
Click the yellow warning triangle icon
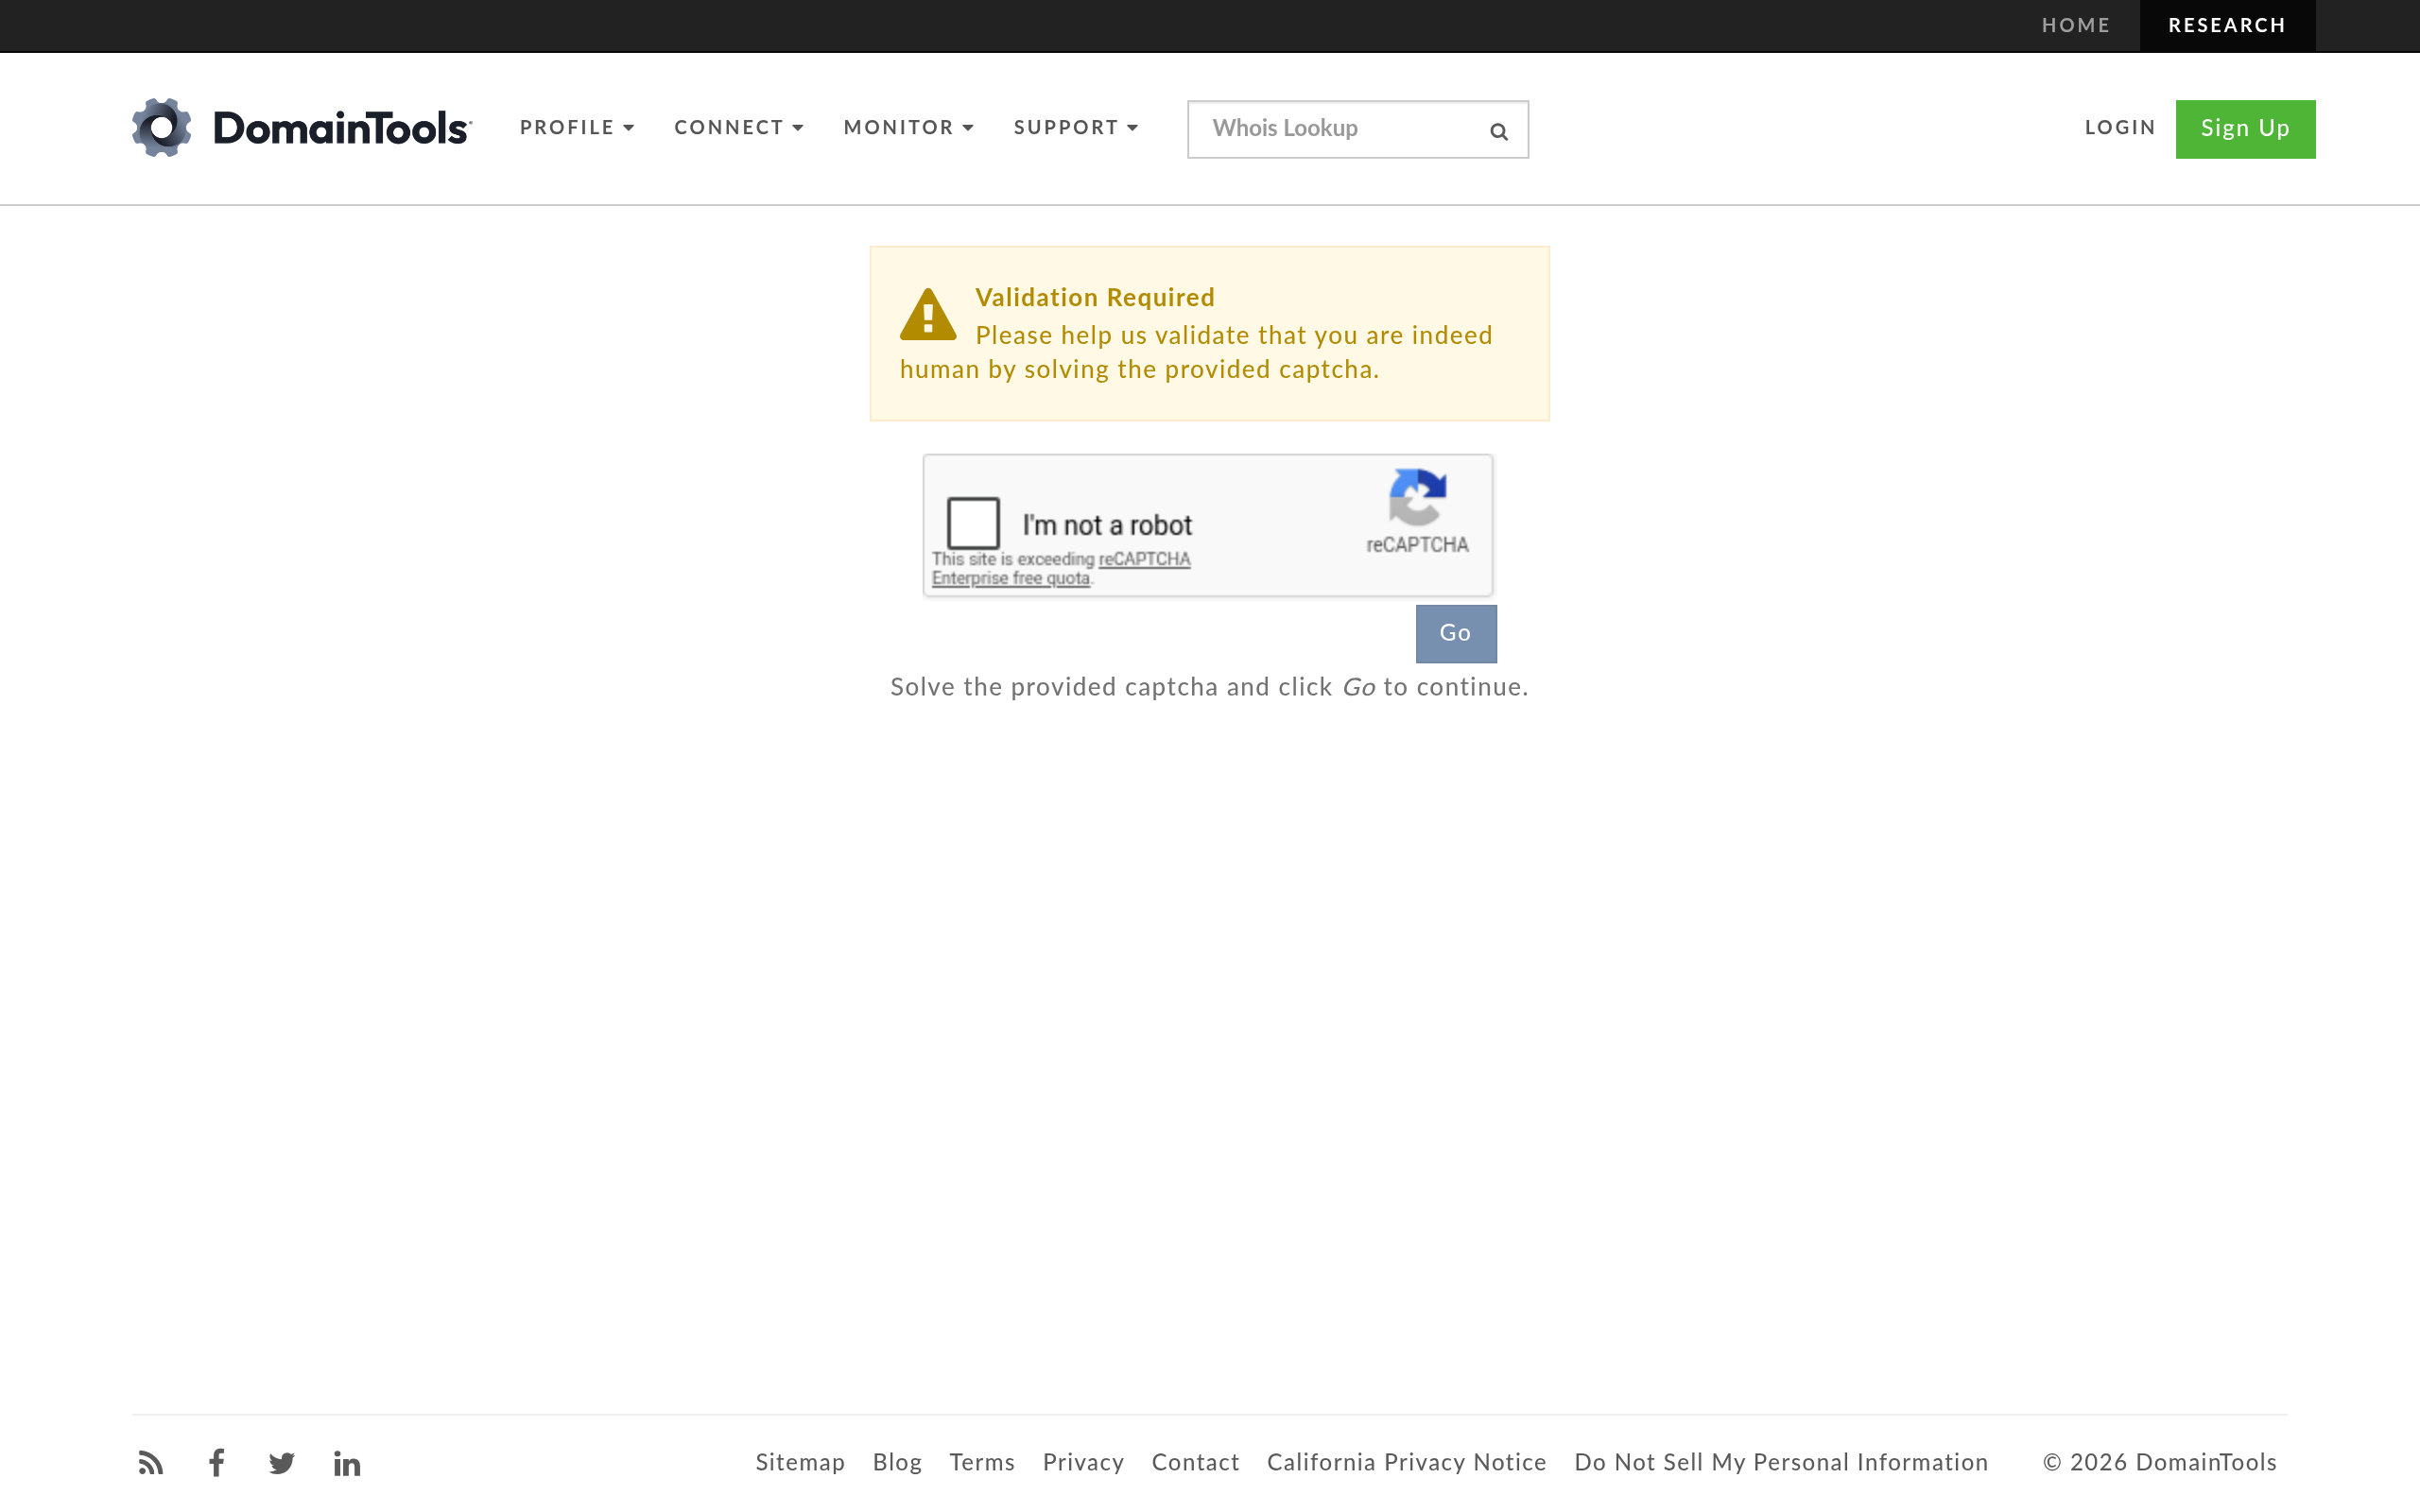928,314
